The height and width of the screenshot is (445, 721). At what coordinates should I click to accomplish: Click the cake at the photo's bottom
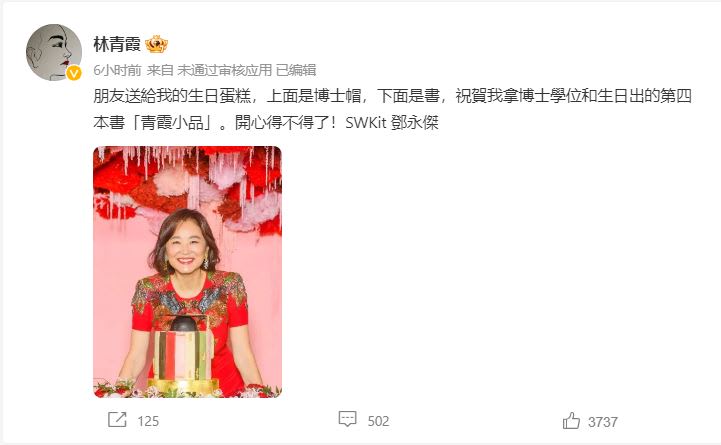click(x=183, y=355)
